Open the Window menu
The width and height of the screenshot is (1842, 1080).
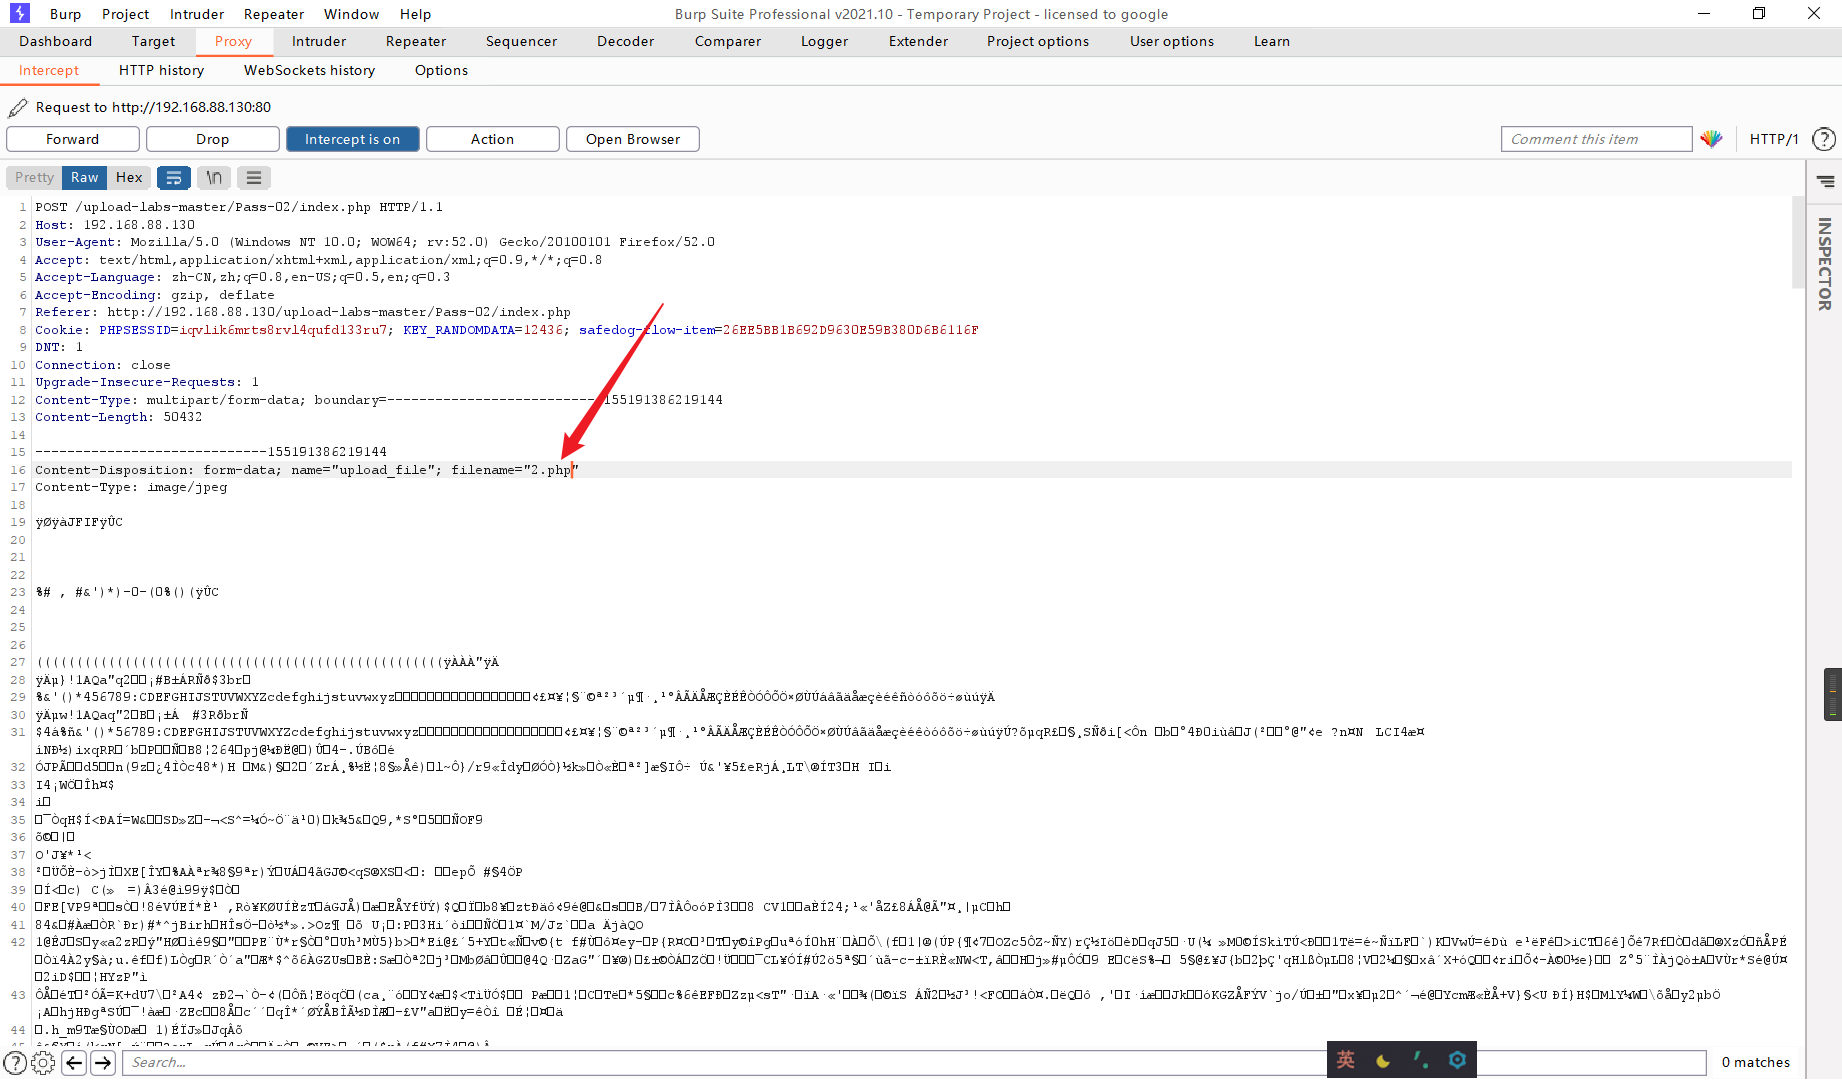point(351,14)
